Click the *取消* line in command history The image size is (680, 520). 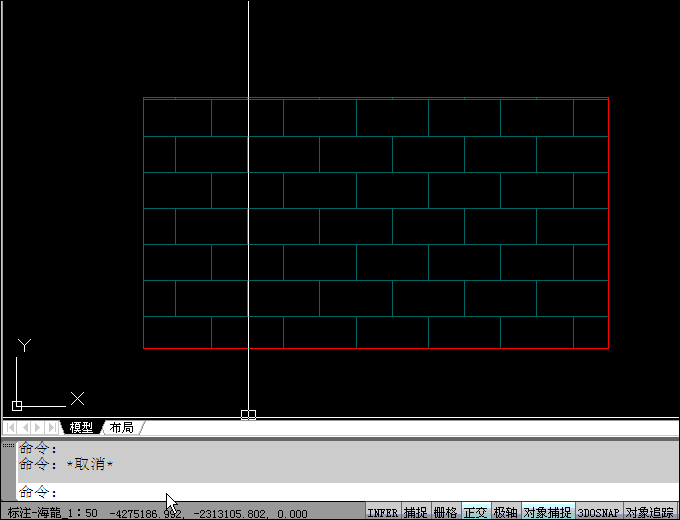66,464
